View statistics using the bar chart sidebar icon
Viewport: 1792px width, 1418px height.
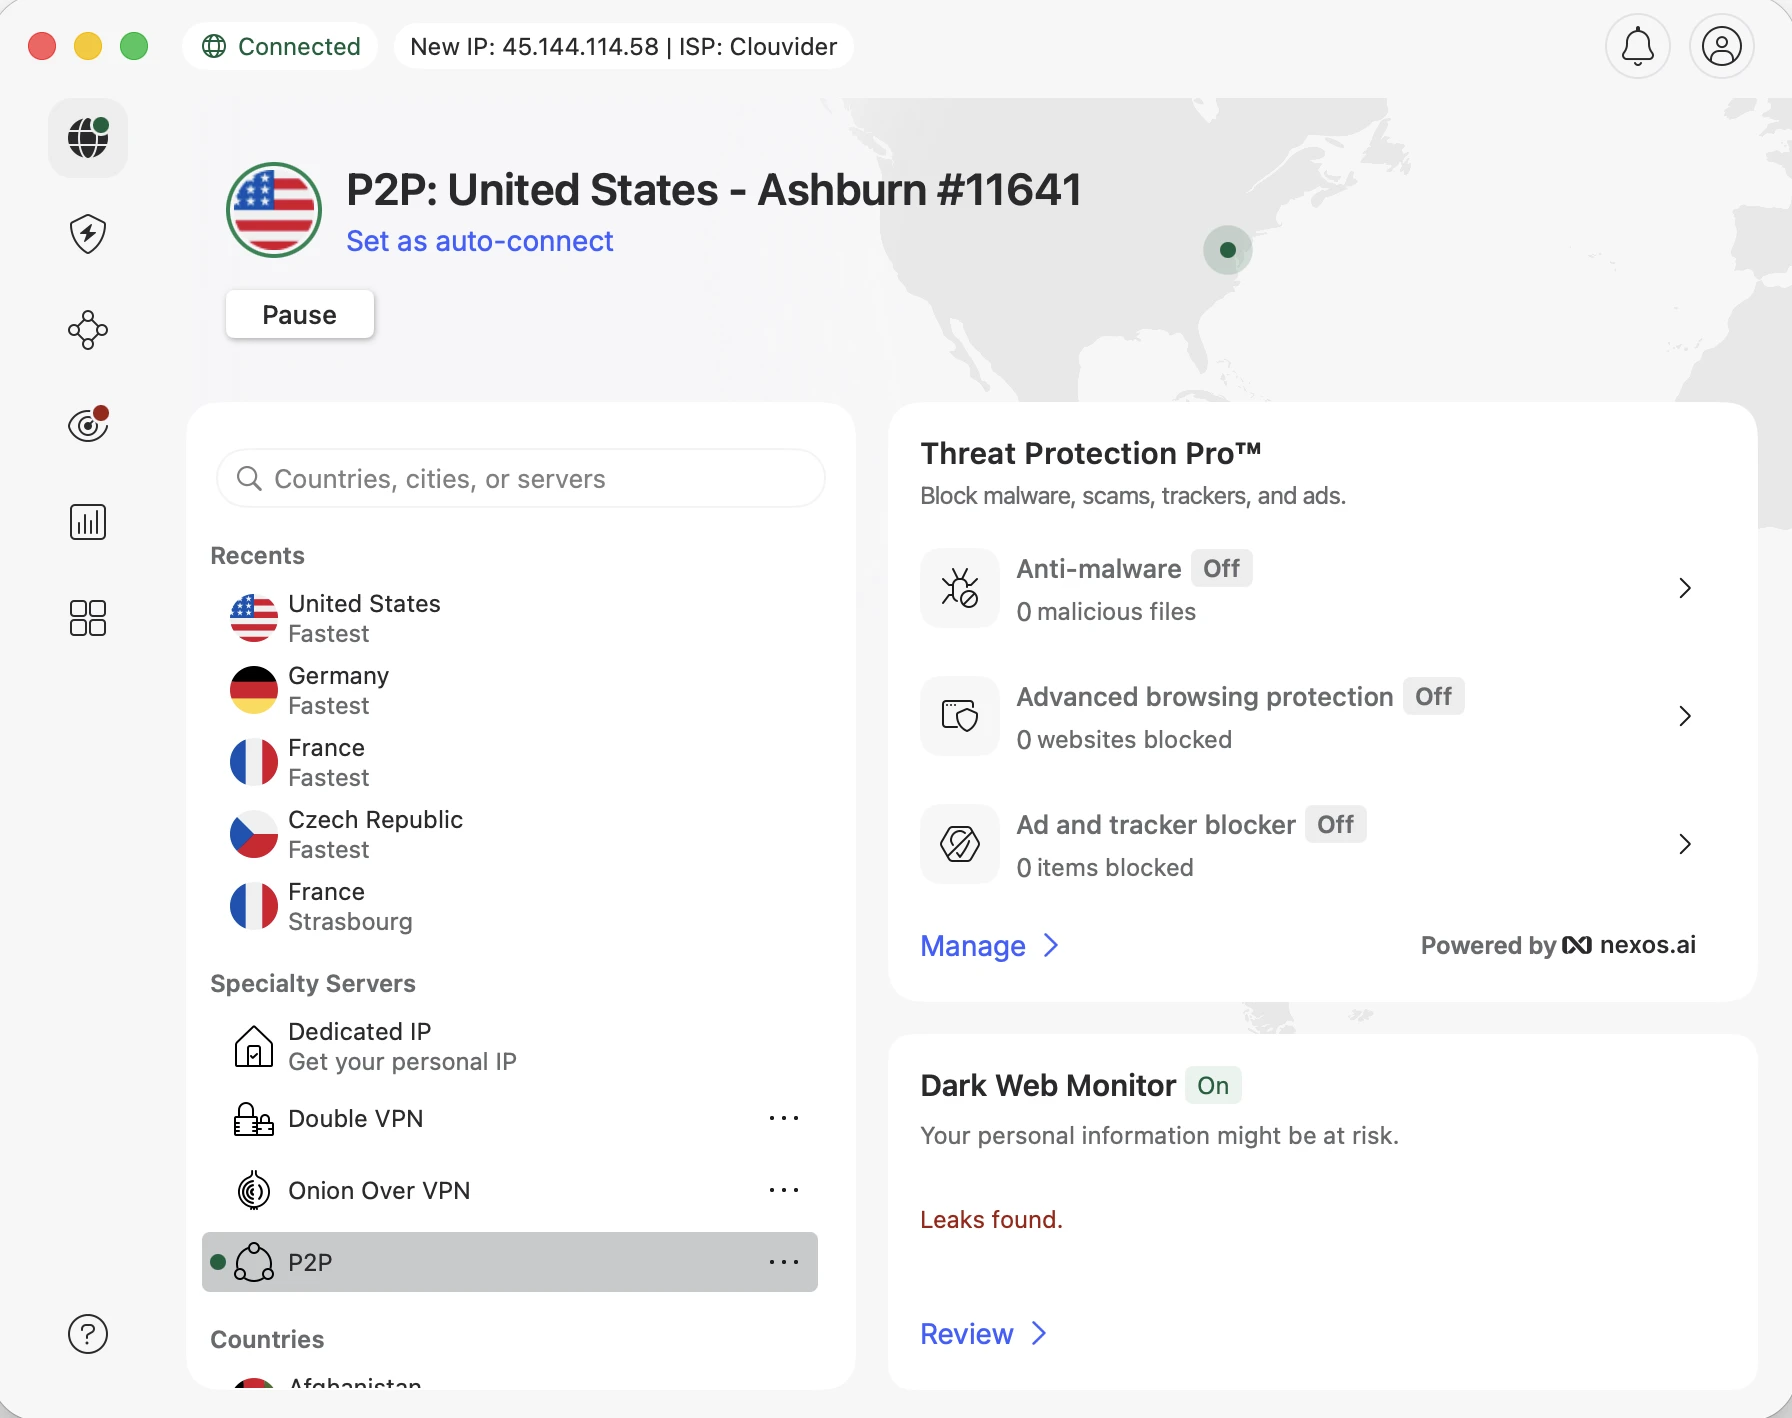click(87, 521)
